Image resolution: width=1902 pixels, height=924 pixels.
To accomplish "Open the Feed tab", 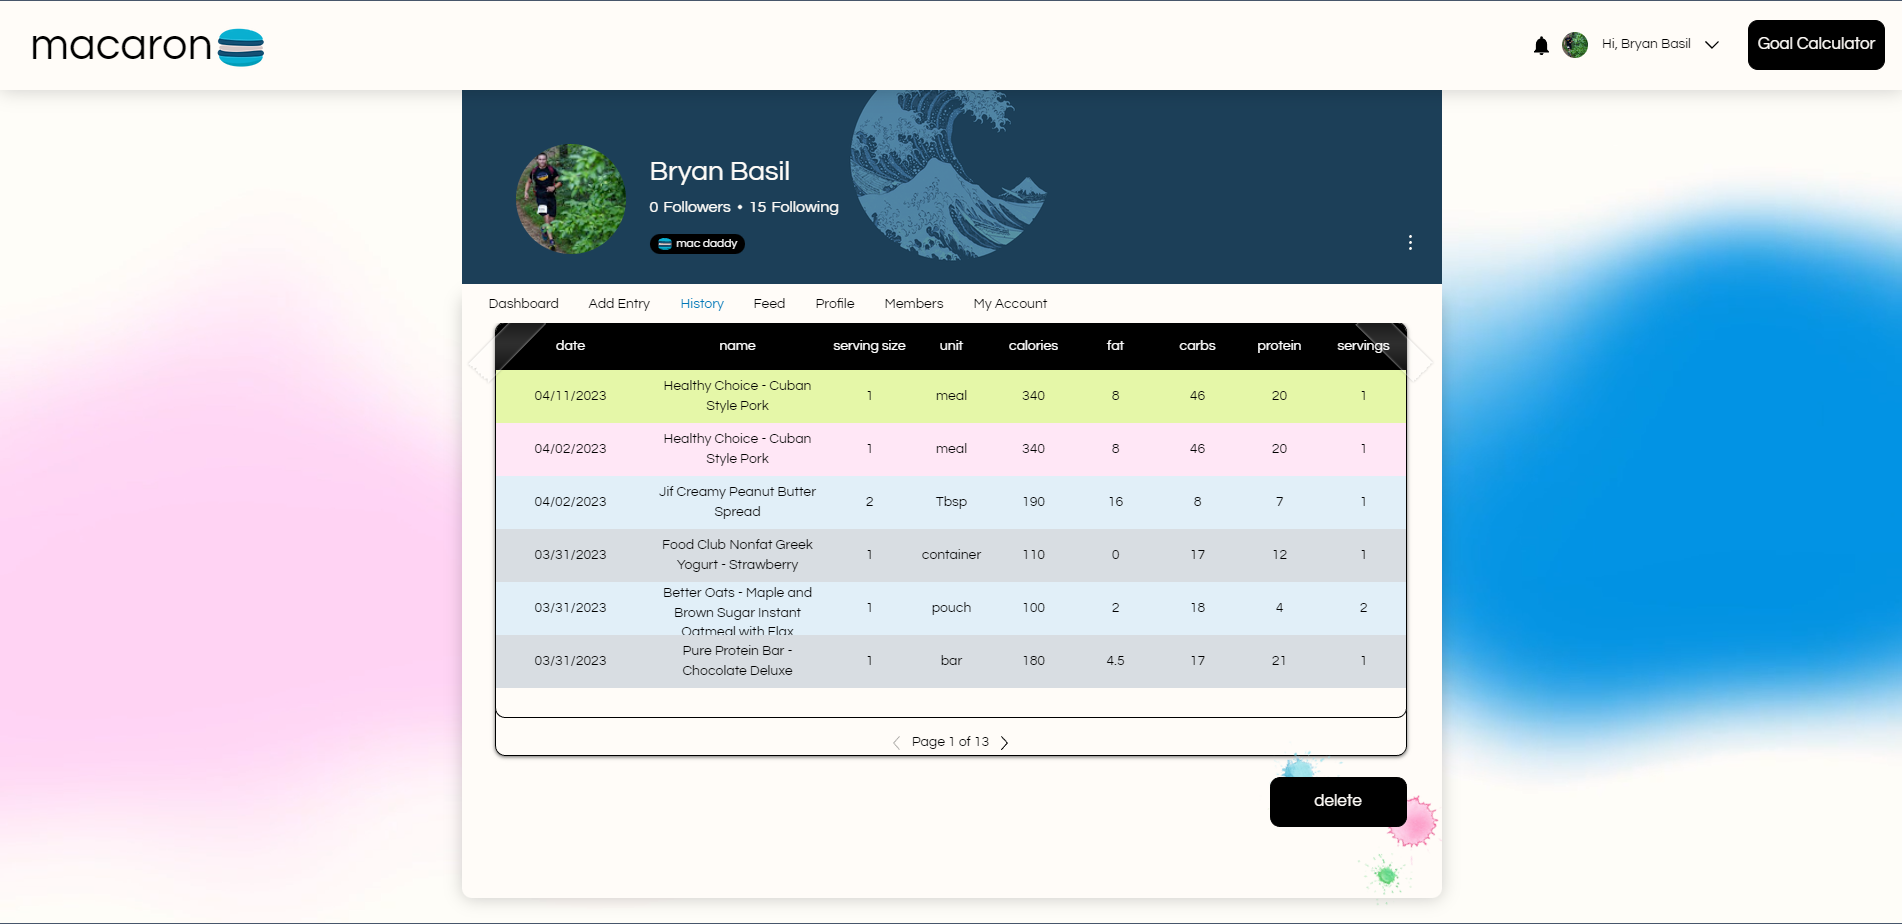I will click(x=769, y=304).
